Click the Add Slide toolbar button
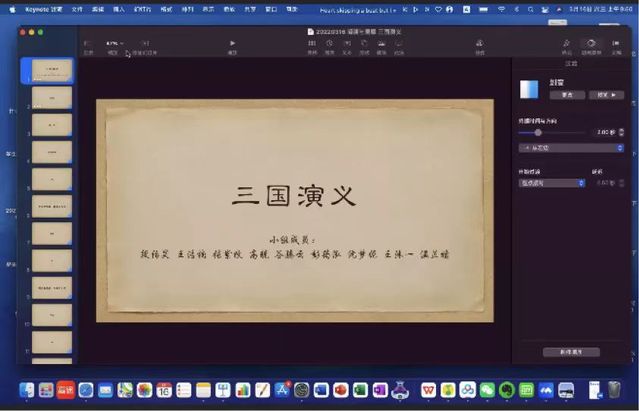 click(x=144, y=45)
